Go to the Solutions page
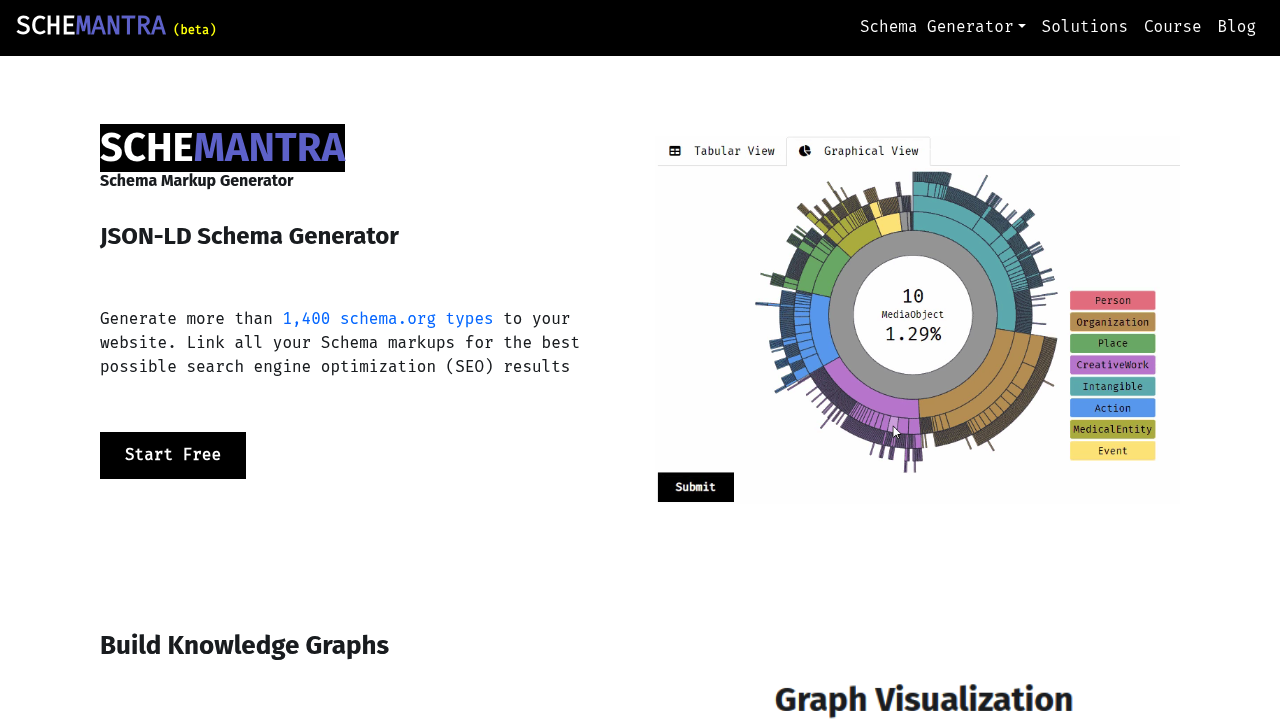1280x720 pixels. click(1084, 27)
